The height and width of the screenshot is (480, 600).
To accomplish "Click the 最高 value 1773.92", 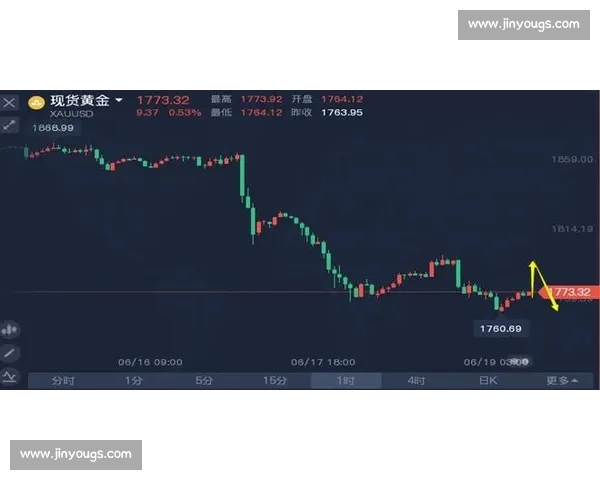I will (261, 100).
